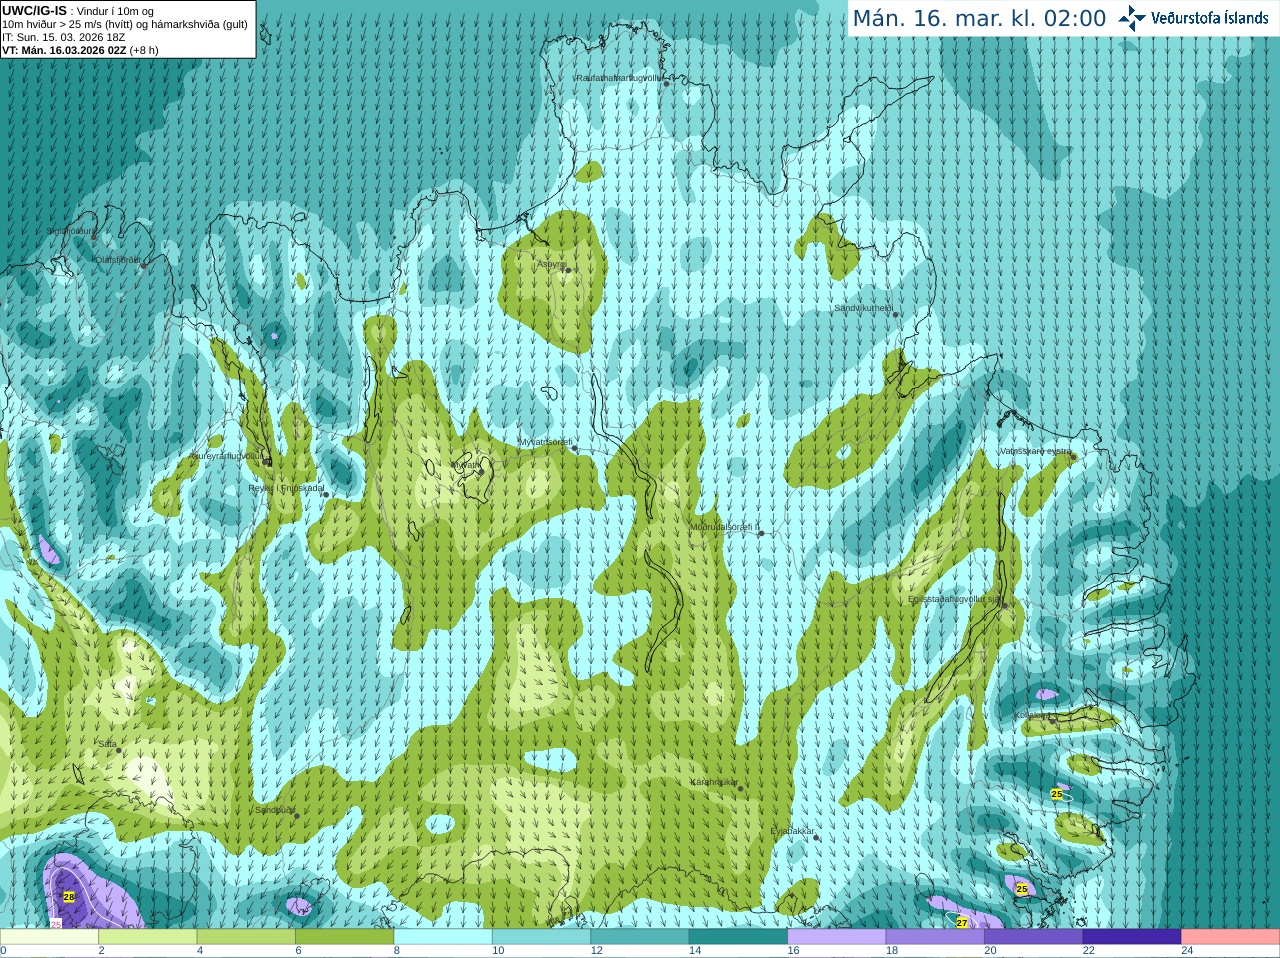Click the Kollaleira station dot
The image size is (1280, 958).
(1052, 719)
